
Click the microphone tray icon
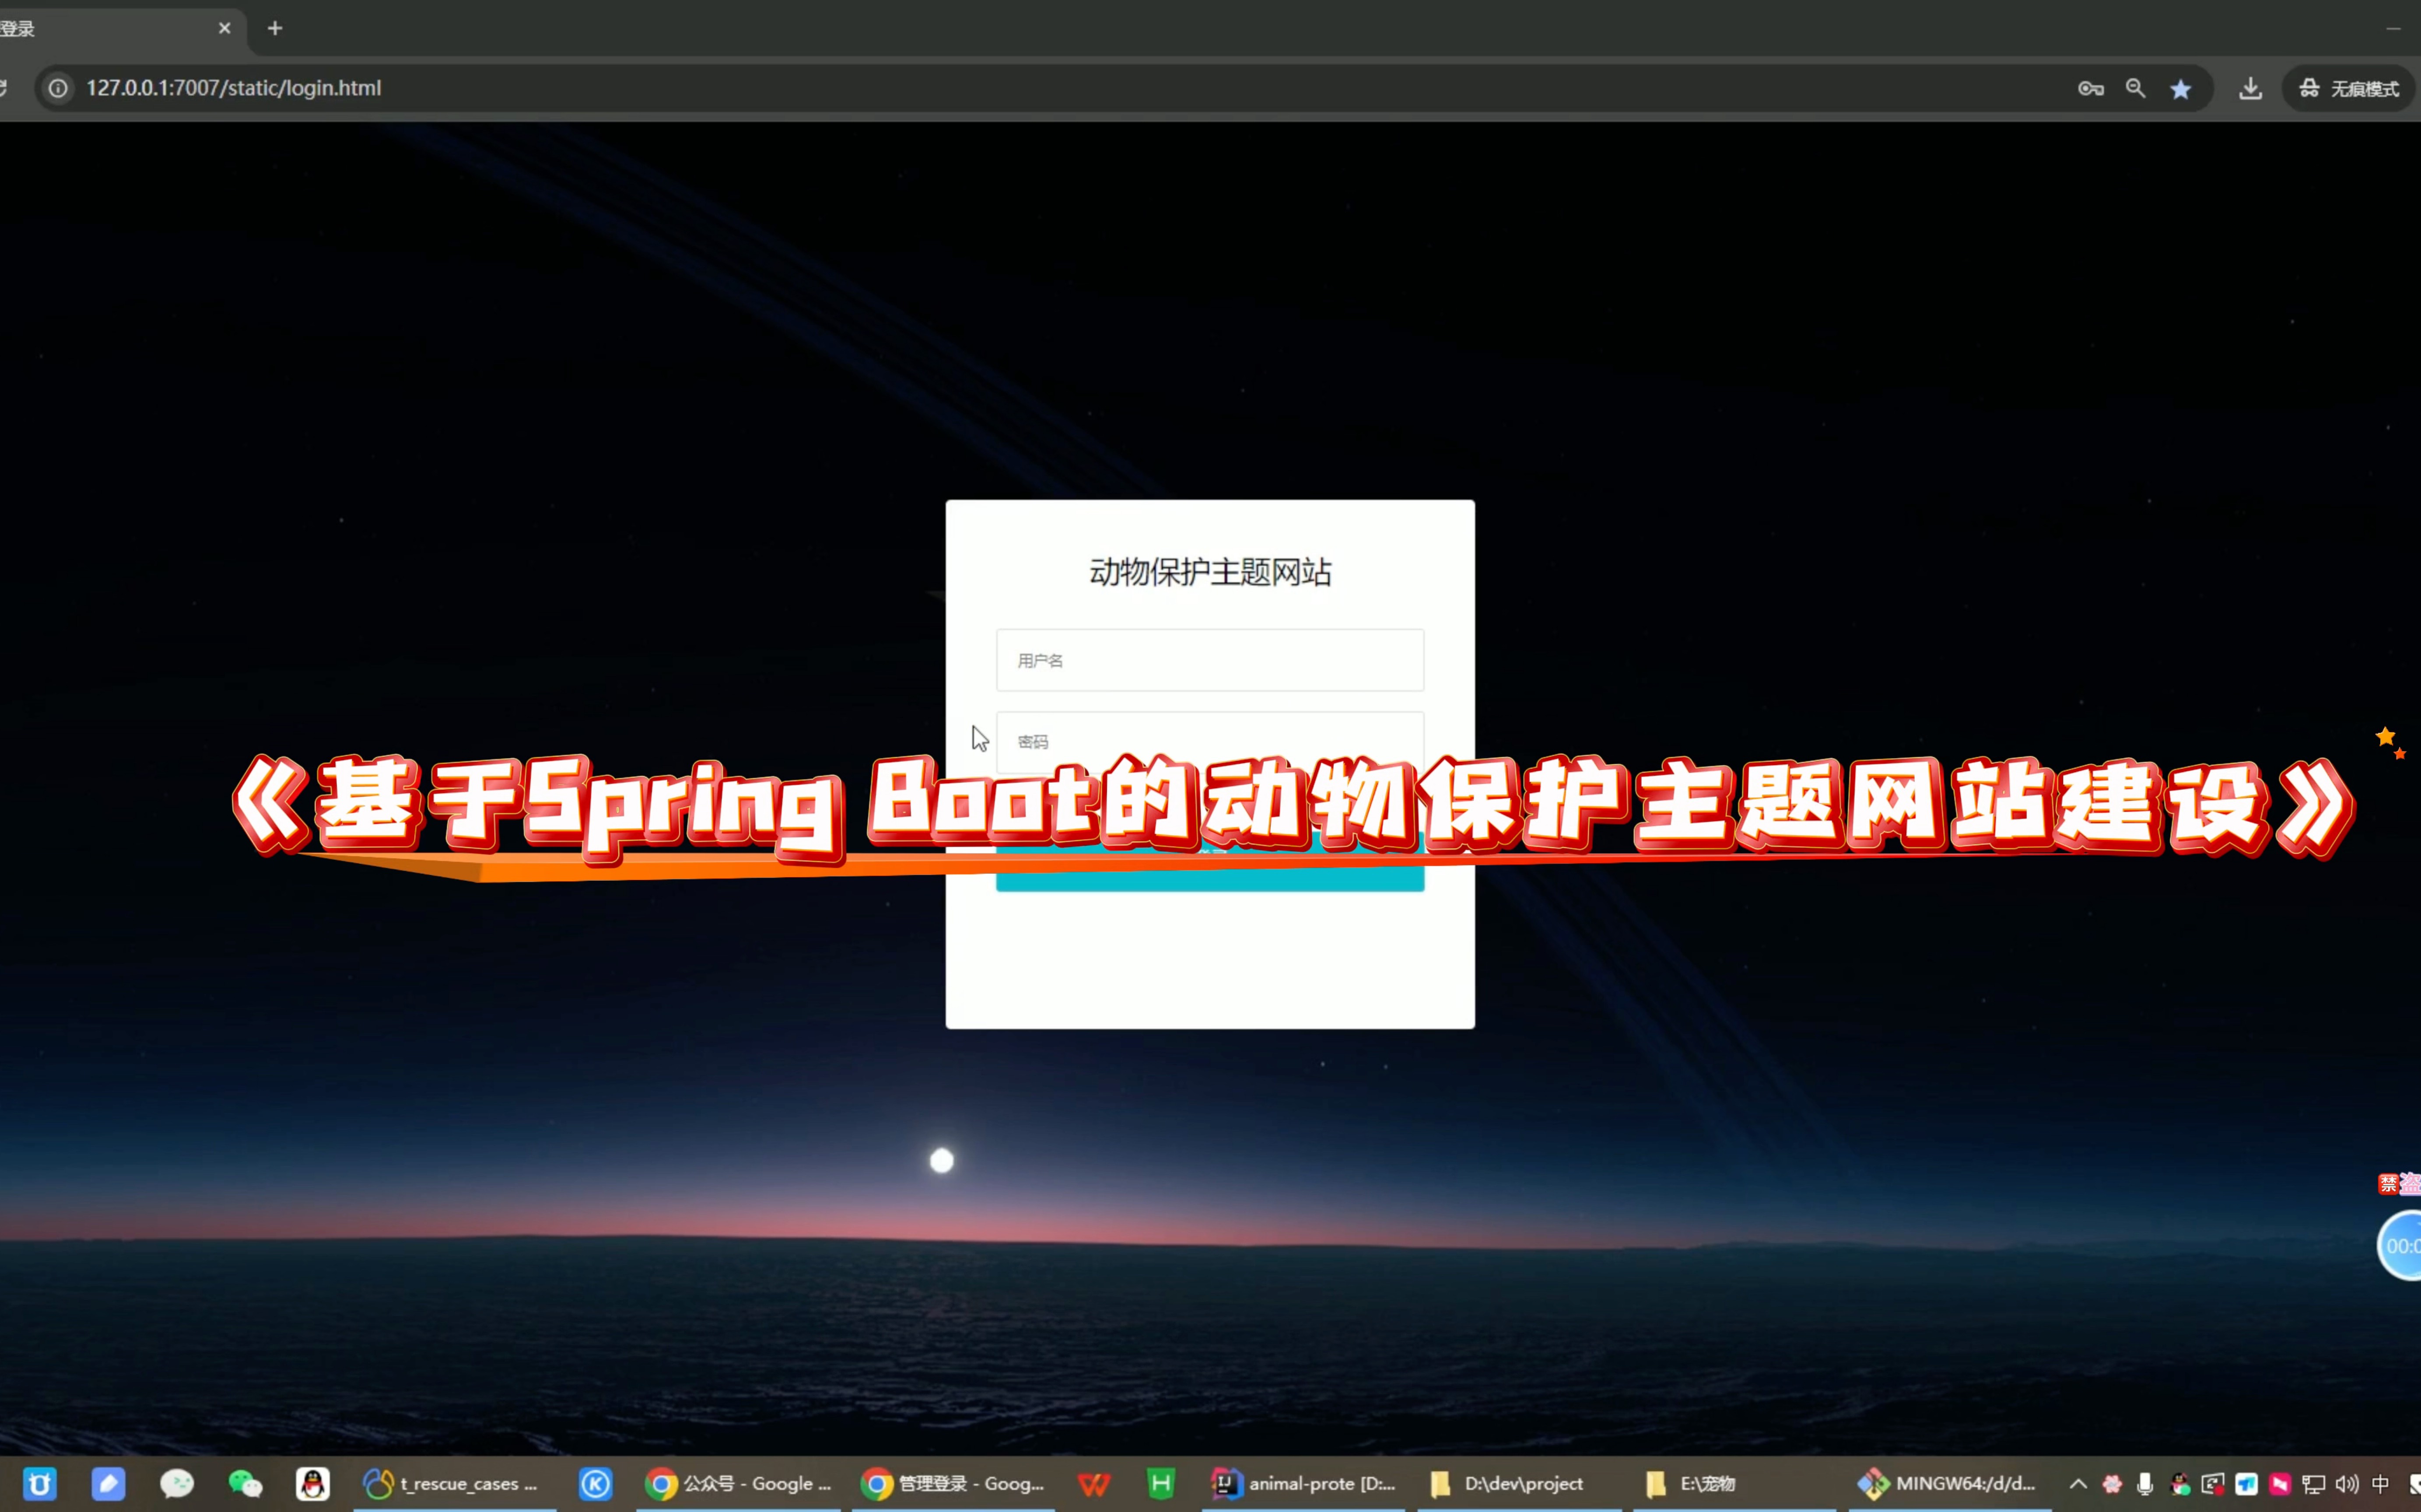point(2145,1484)
